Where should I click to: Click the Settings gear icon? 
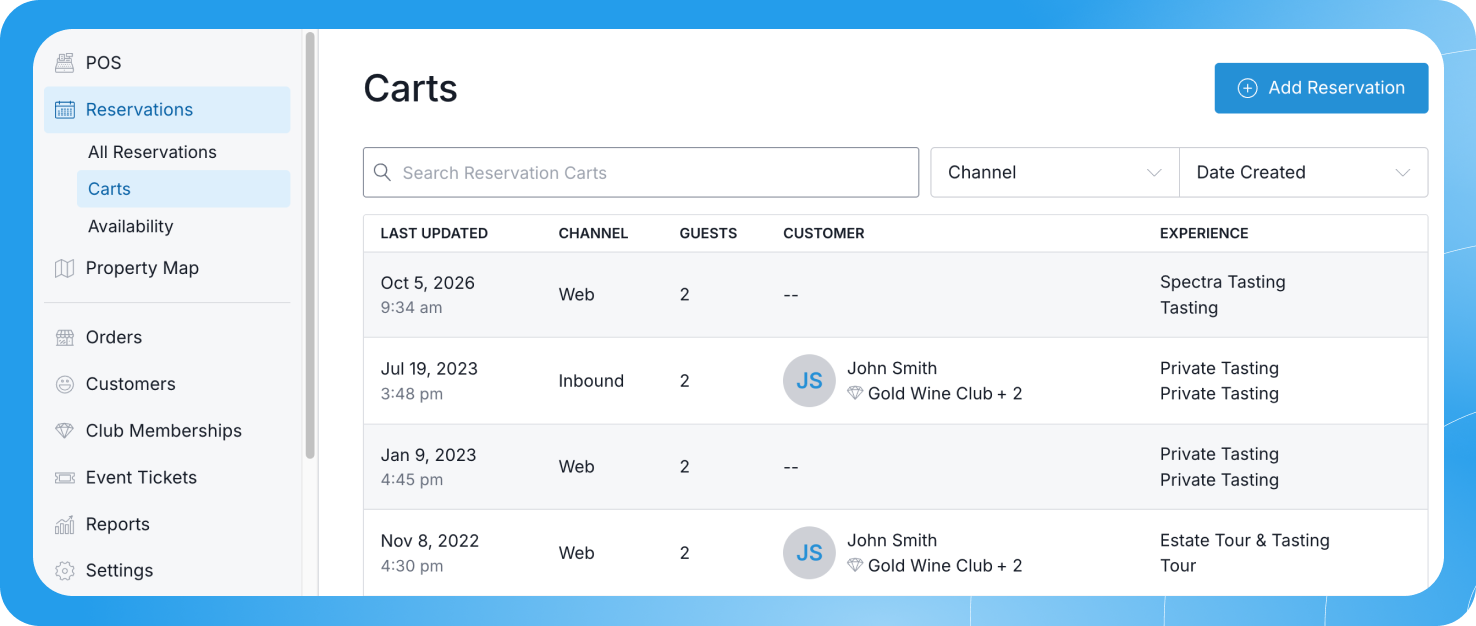click(65, 571)
